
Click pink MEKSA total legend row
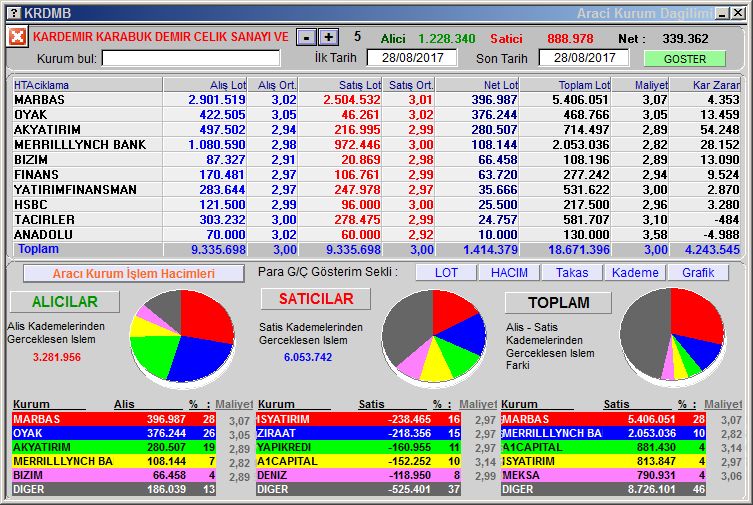click(603, 475)
